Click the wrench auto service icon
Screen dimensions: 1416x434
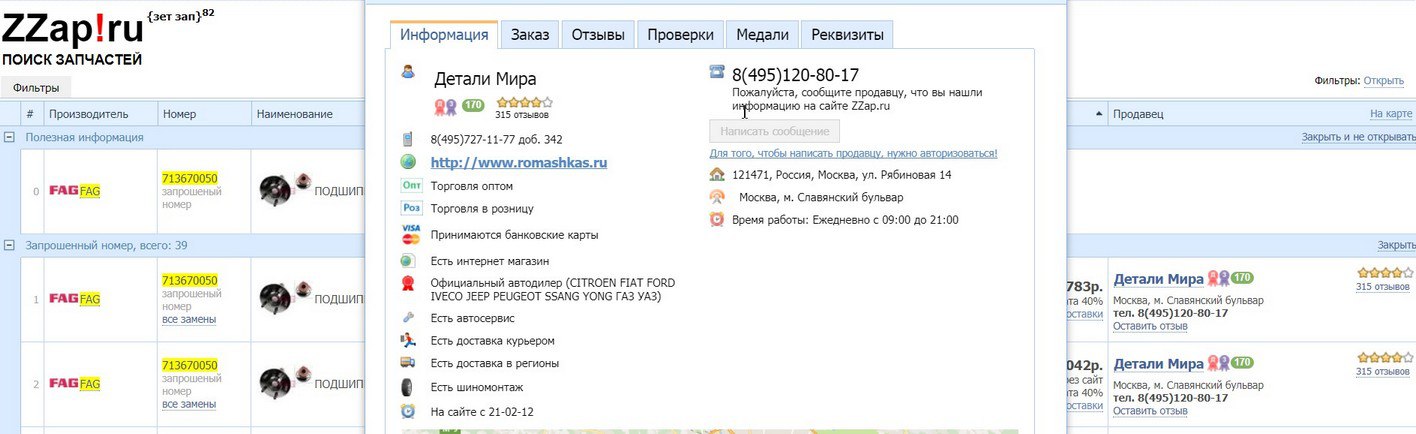[408, 318]
